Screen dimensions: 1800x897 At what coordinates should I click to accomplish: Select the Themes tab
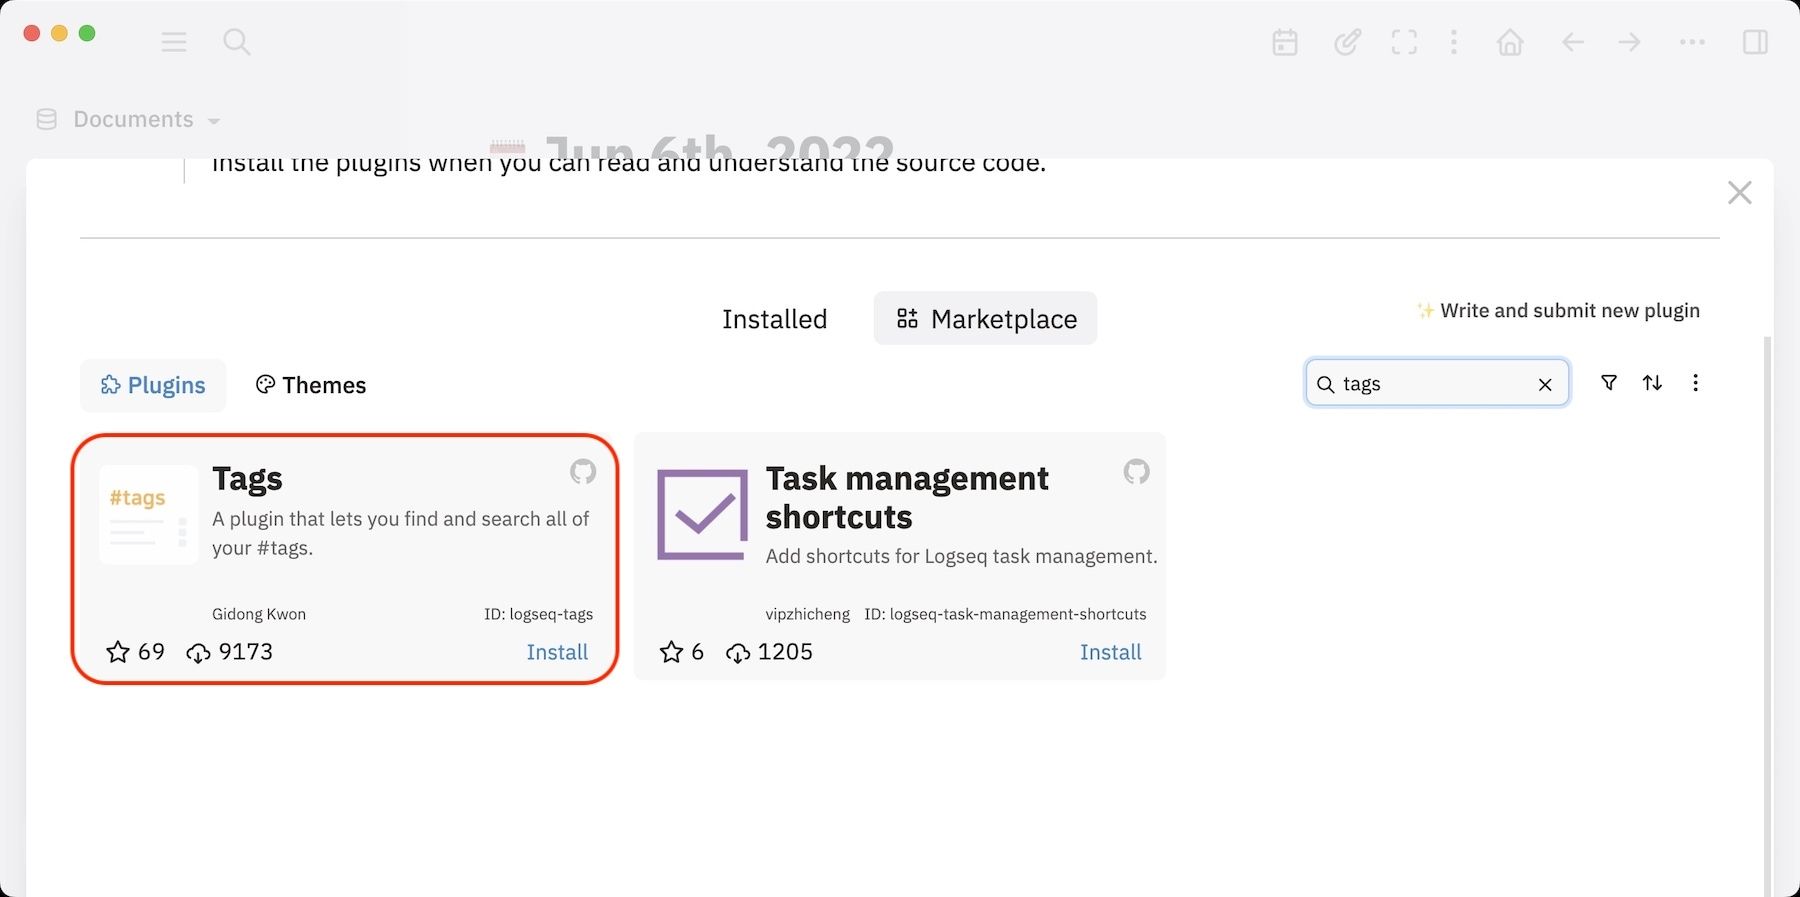[311, 385]
